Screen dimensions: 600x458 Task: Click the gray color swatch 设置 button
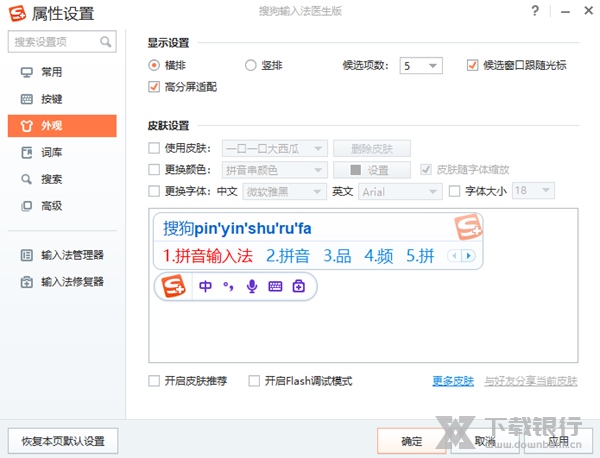pyautogui.click(x=372, y=170)
